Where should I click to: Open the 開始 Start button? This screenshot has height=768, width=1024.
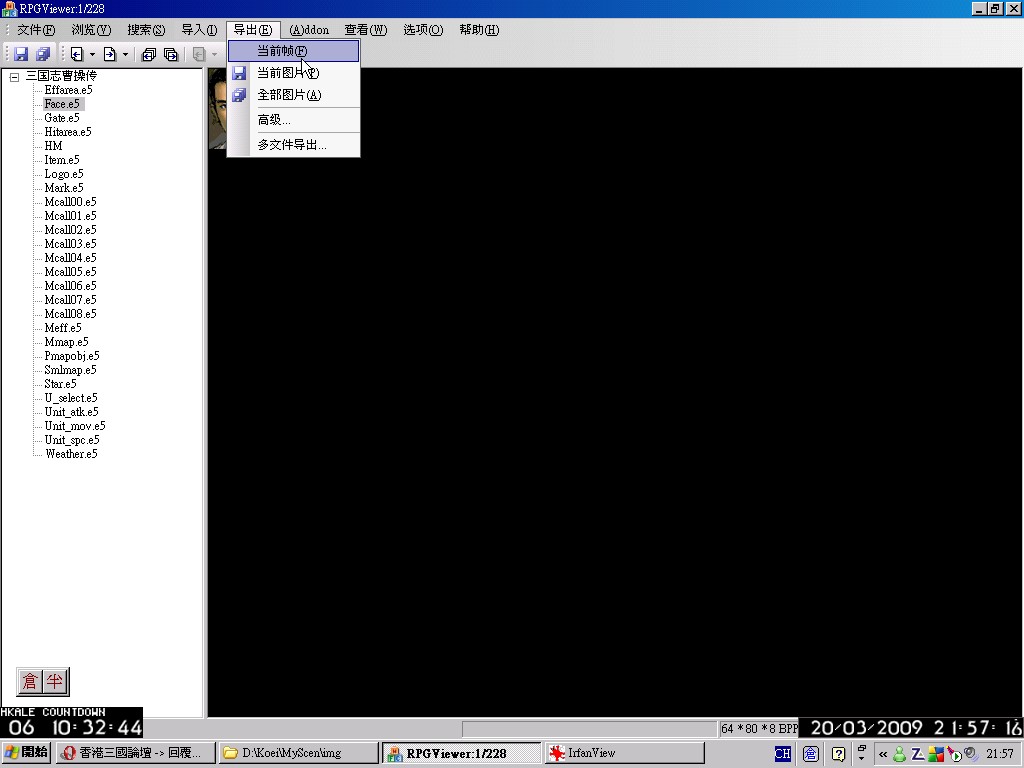click(26, 753)
